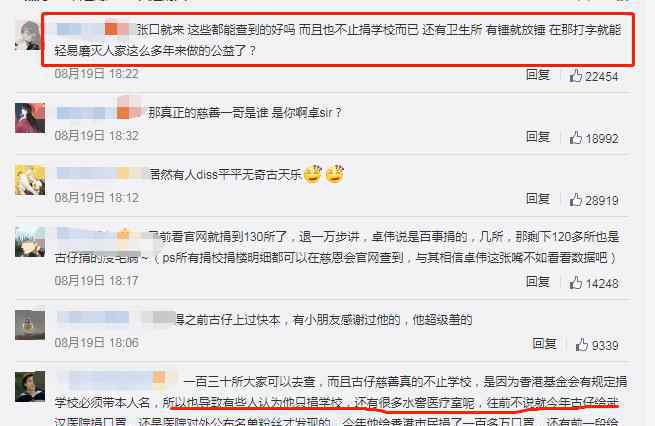Click second laughing emoji in diss comment
655x426 pixels.
tap(335, 174)
